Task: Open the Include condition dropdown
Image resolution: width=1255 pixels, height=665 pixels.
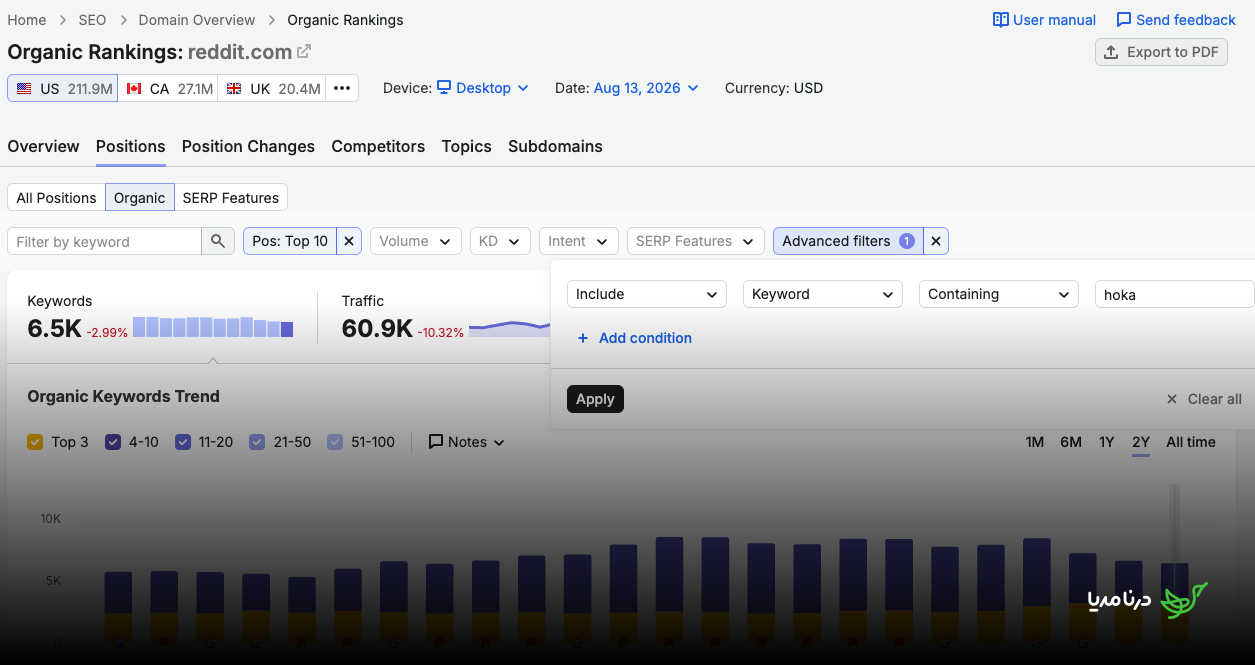Action: 647,294
